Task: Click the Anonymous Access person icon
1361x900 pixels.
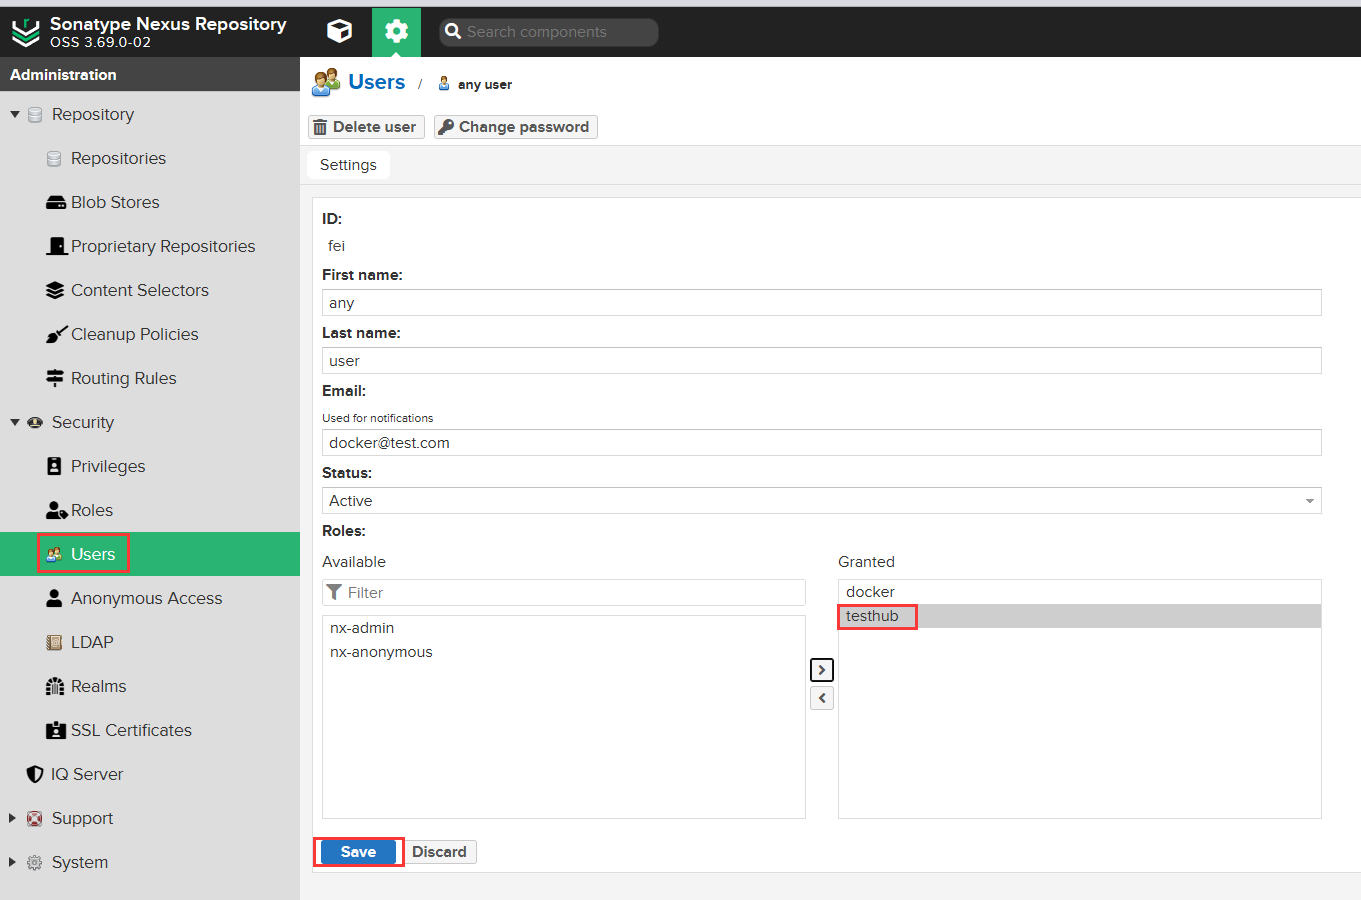Action: click(54, 598)
